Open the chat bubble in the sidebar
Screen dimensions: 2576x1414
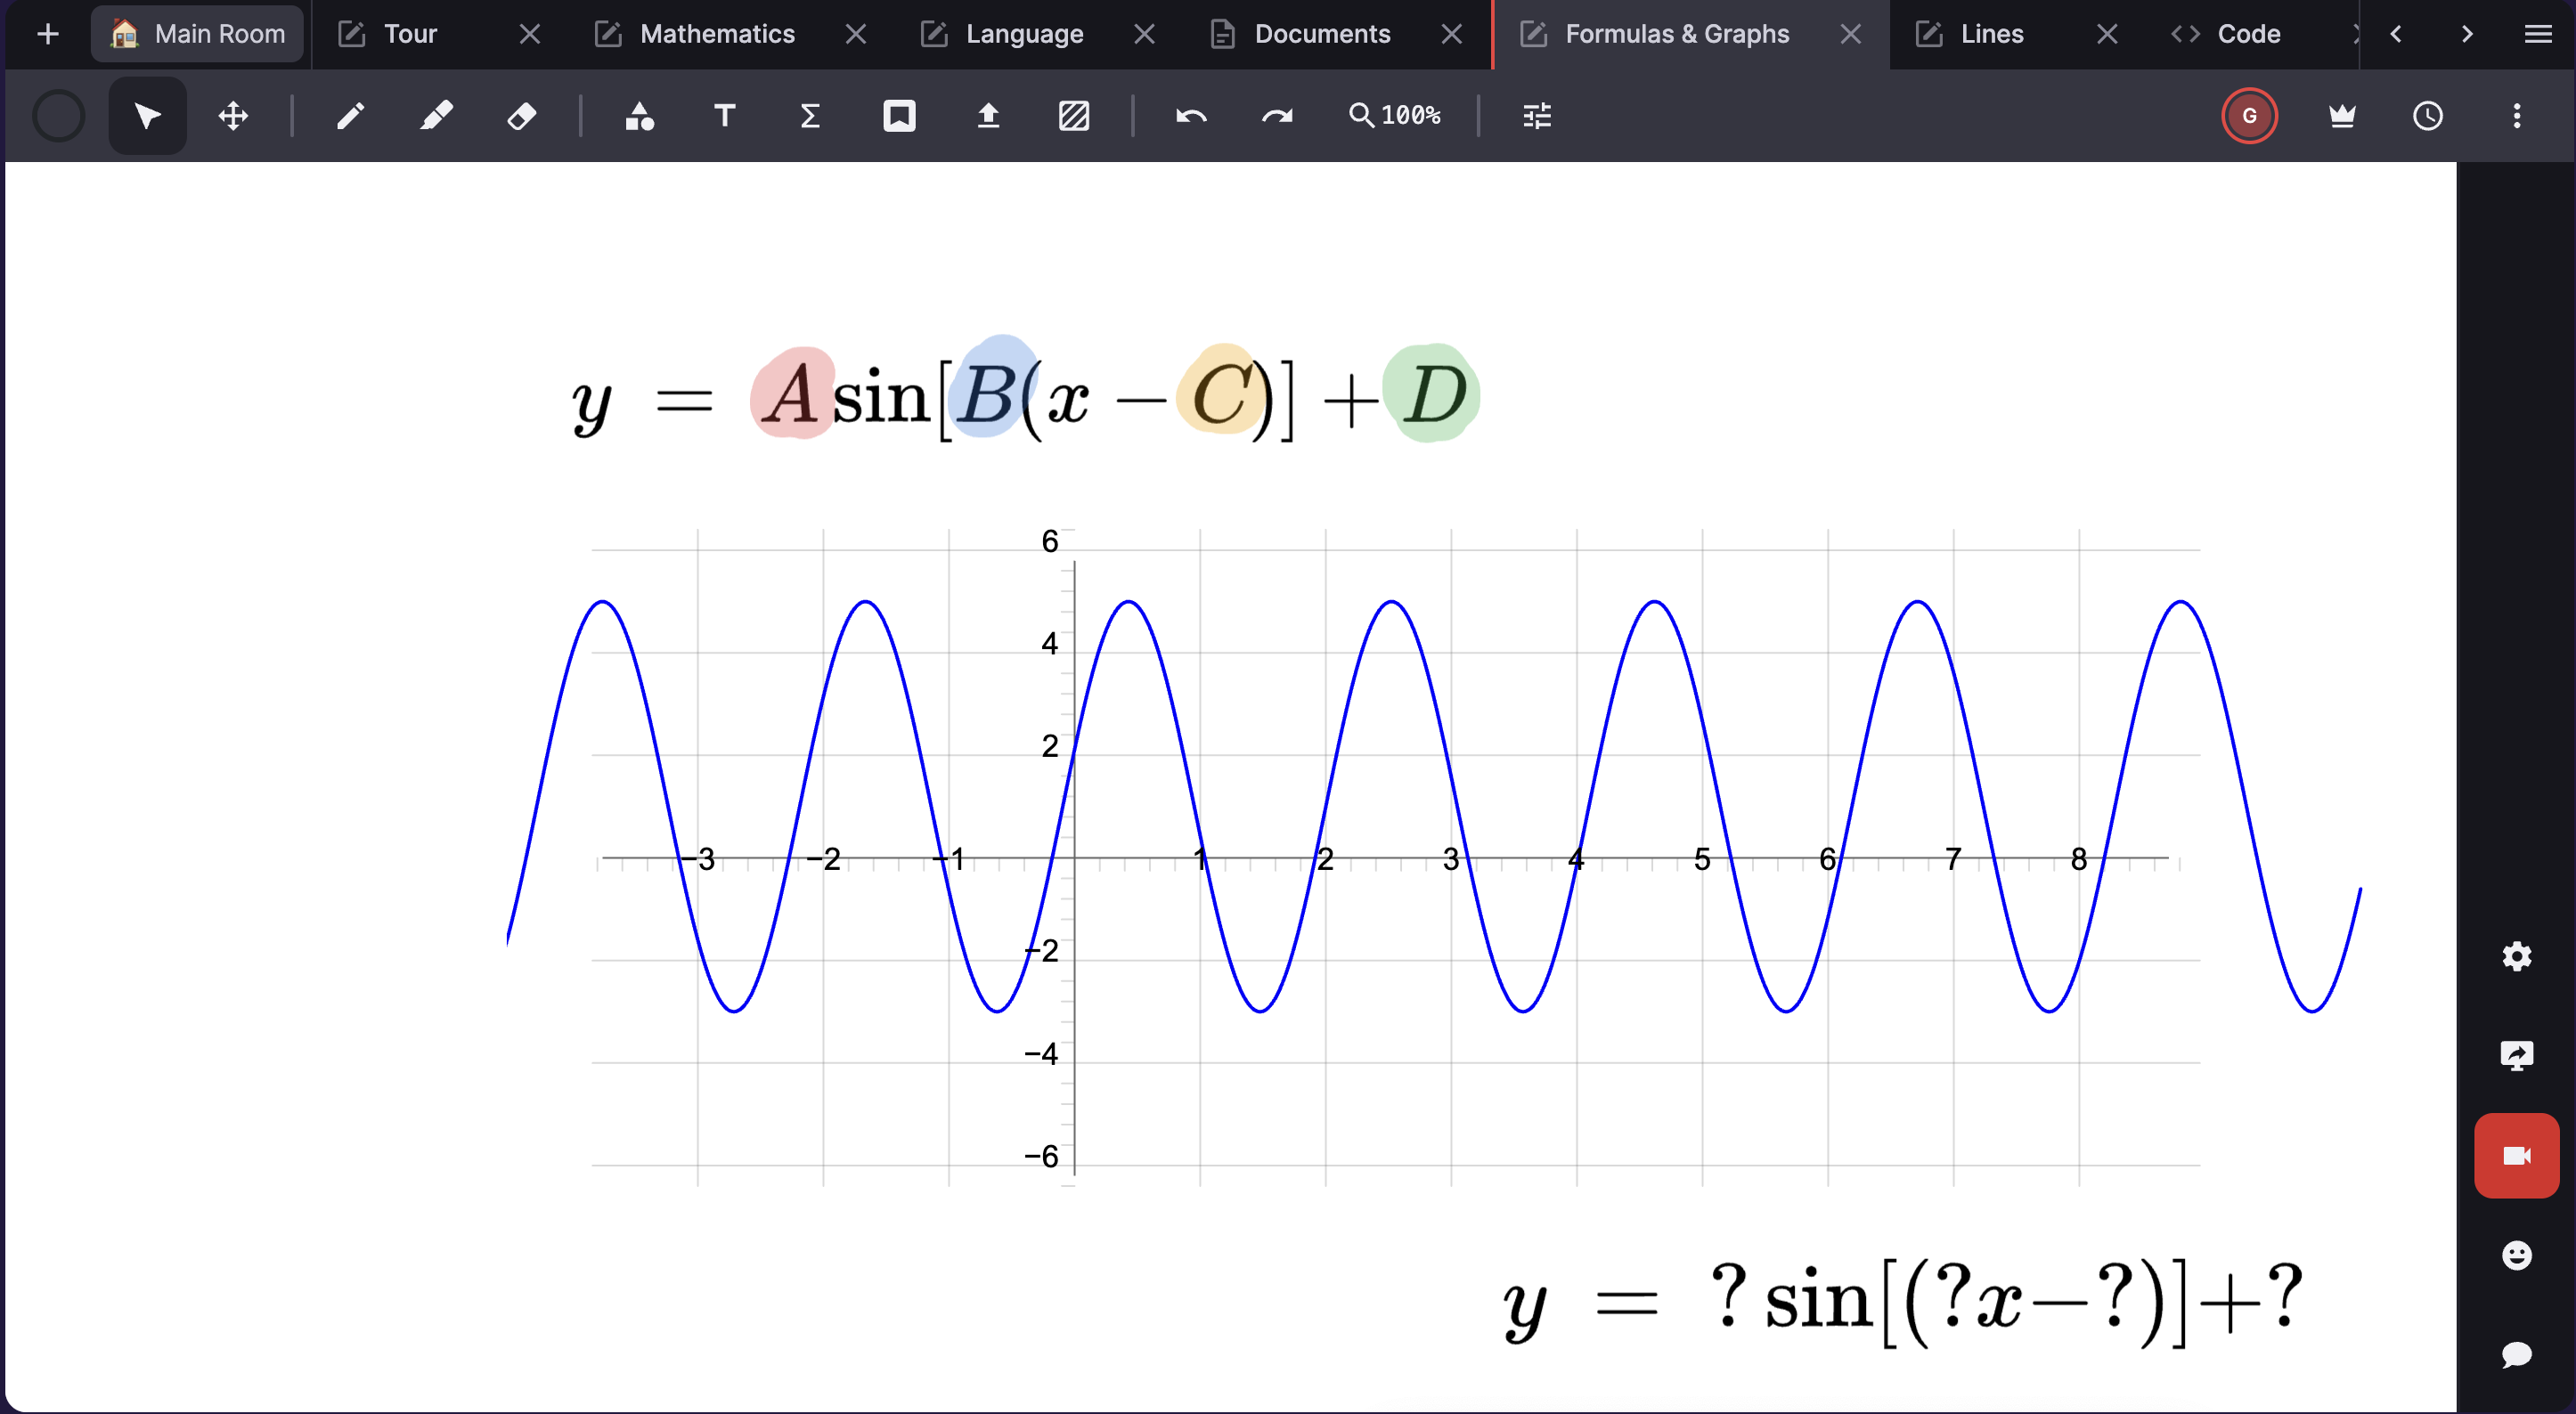[2516, 1354]
